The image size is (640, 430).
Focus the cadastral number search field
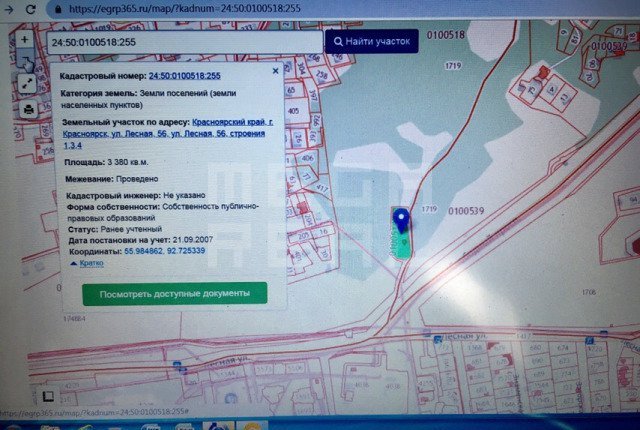click(184, 42)
